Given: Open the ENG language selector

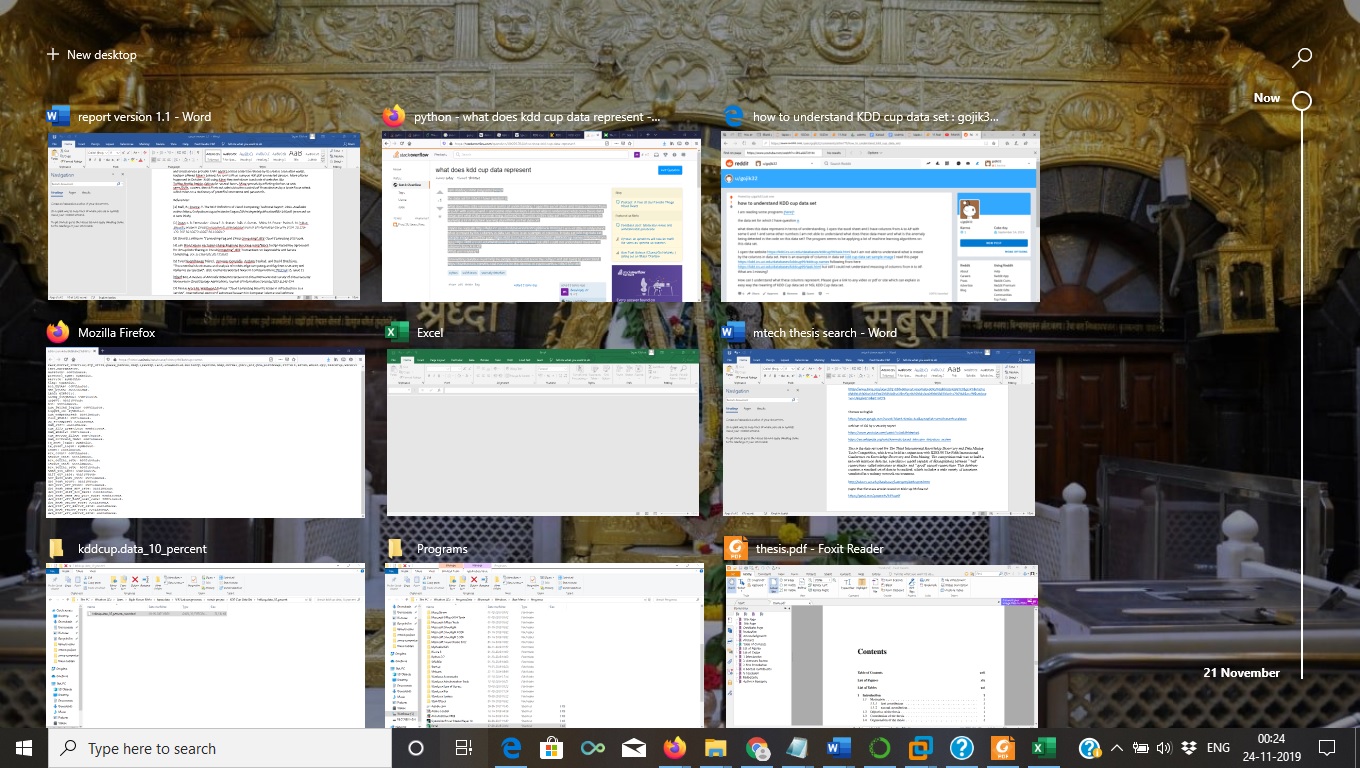Looking at the screenshot, I should [x=1218, y=748].
